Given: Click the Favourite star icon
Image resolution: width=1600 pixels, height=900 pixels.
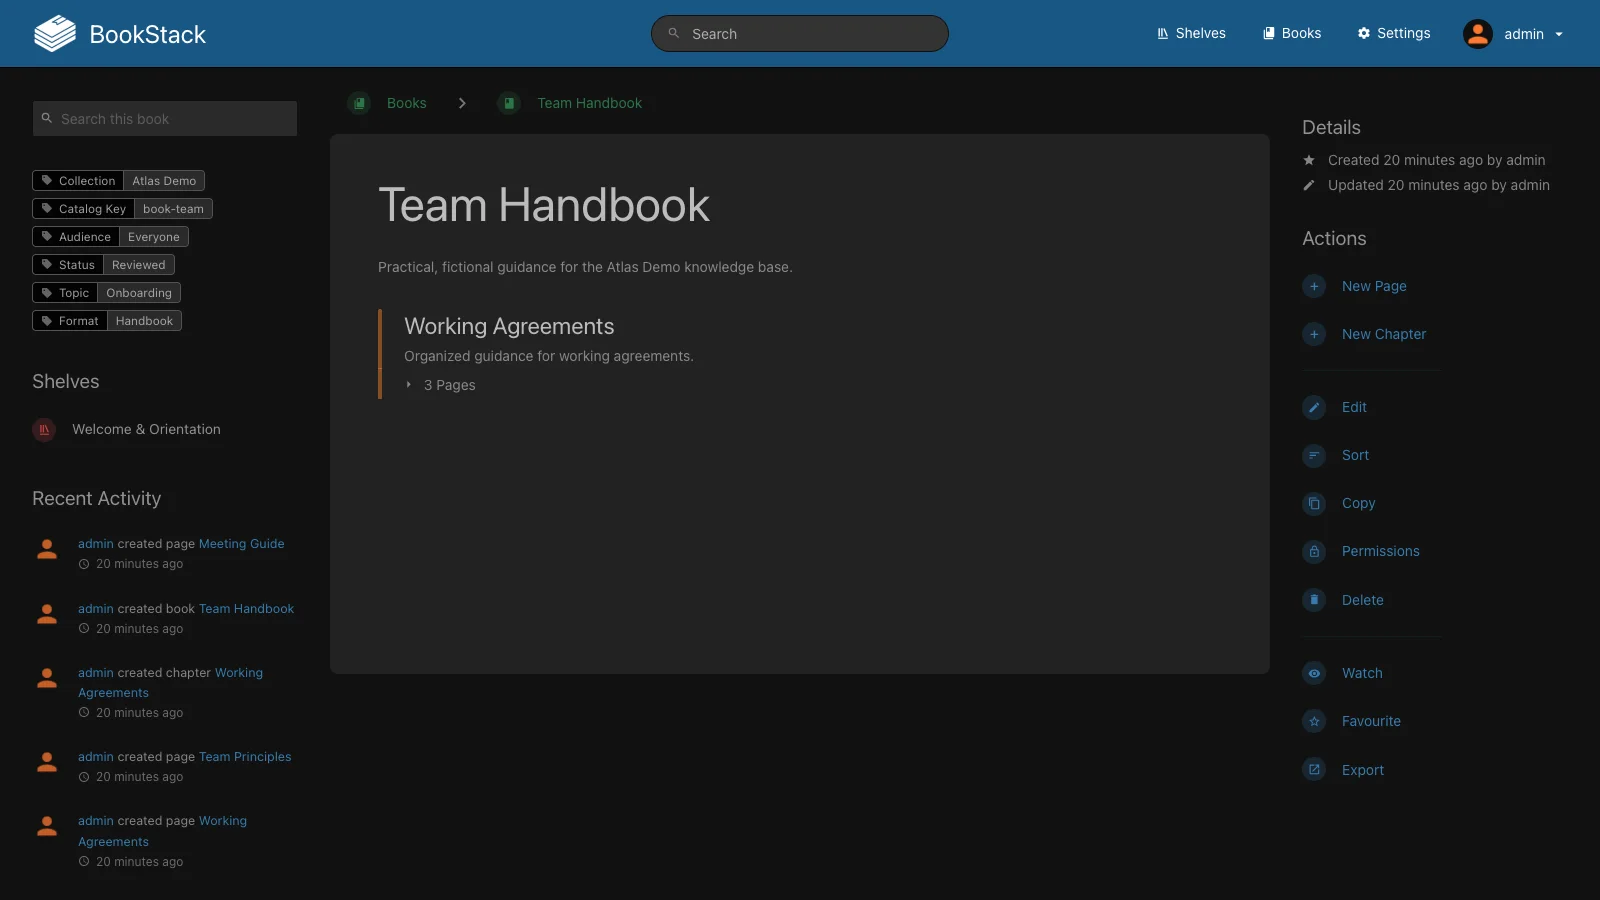Looking at the screenshot, I should (1314, 721).
